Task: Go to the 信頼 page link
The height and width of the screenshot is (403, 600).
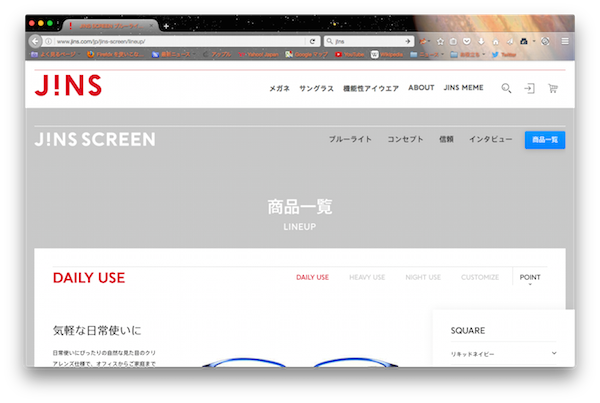Action: point(446,139)
